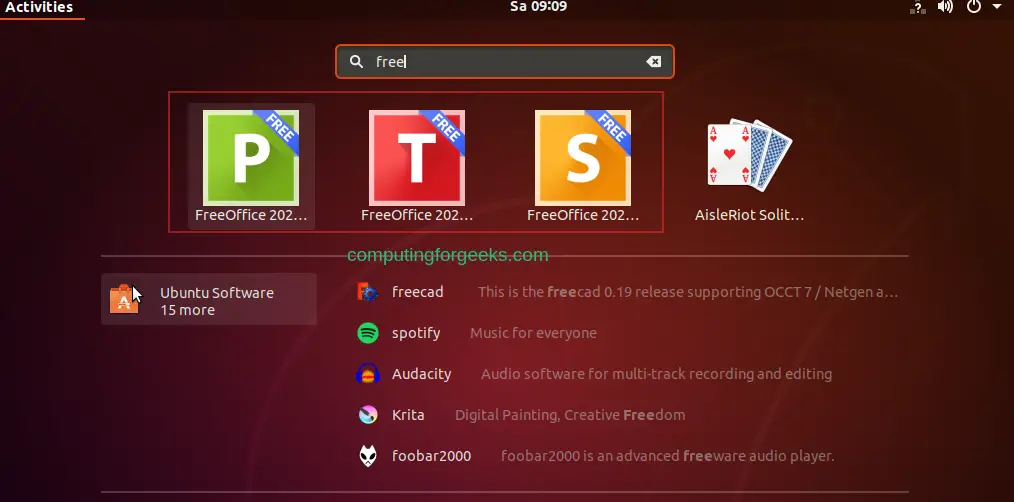The image size is (1014, 502).
Task: Select the "foobar2000" result name
Action: coord(431,456)
